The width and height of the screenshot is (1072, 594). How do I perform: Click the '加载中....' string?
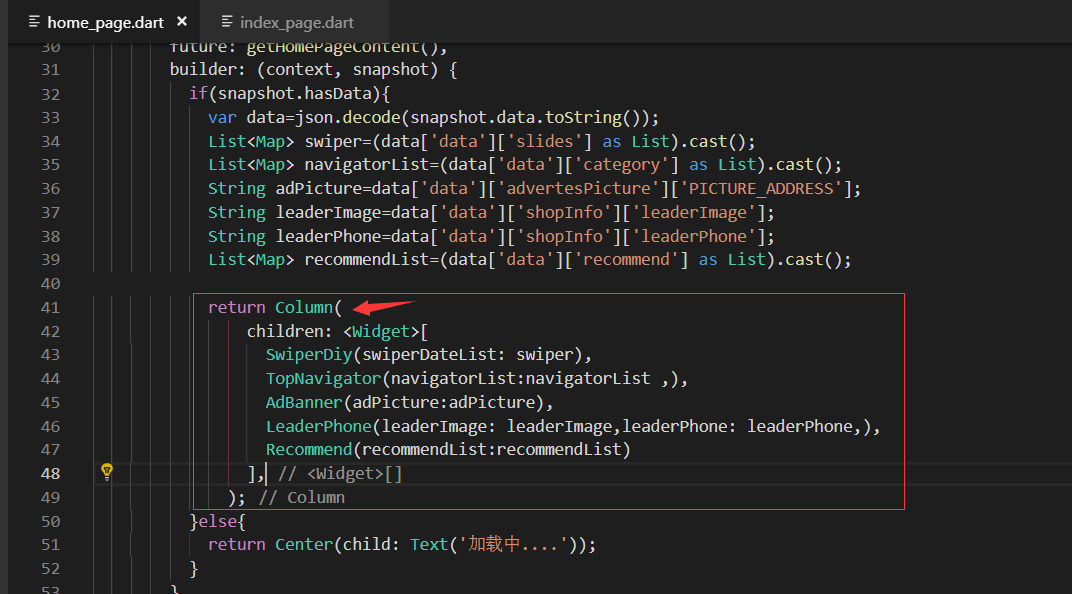[516, 545]
